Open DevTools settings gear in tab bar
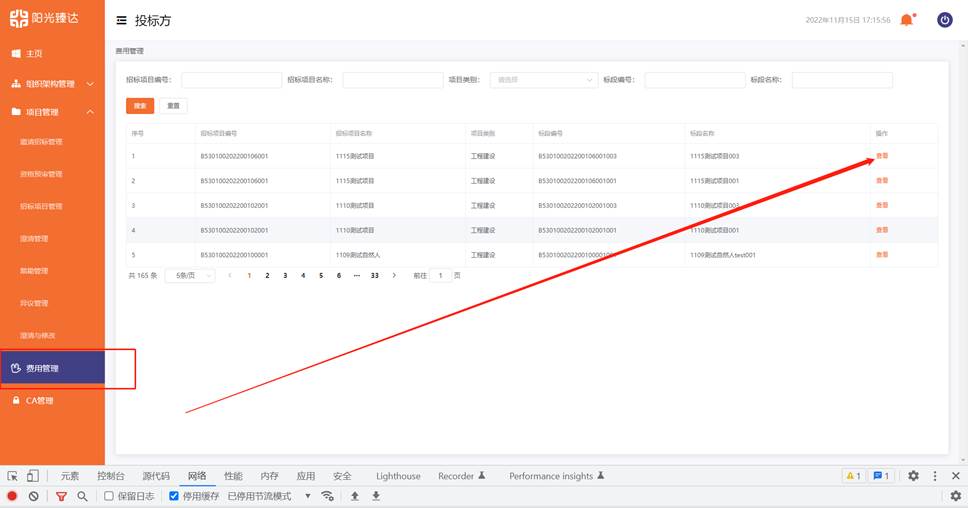Screen dimensions: 968x508 [914, 476]
